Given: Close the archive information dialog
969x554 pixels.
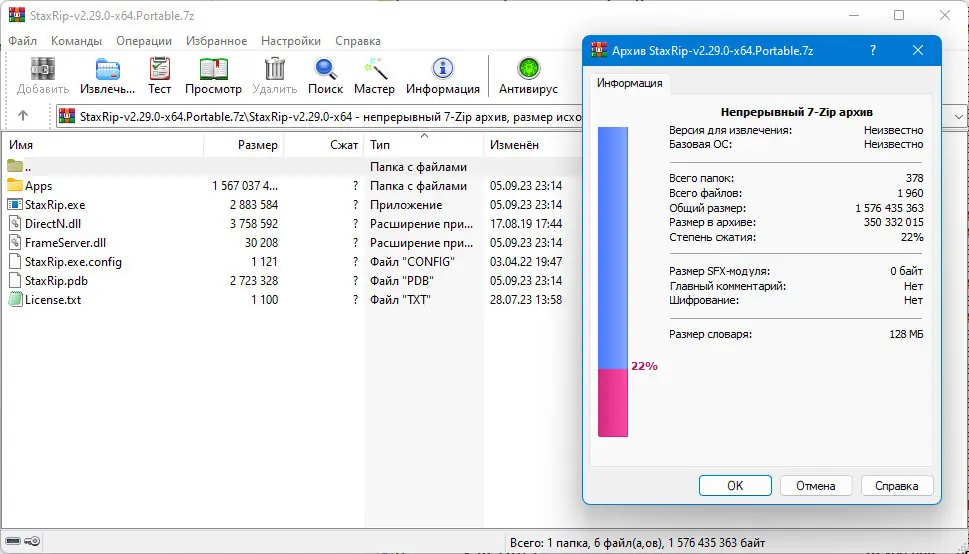Looking at the screenshot, I should (918, 51).
